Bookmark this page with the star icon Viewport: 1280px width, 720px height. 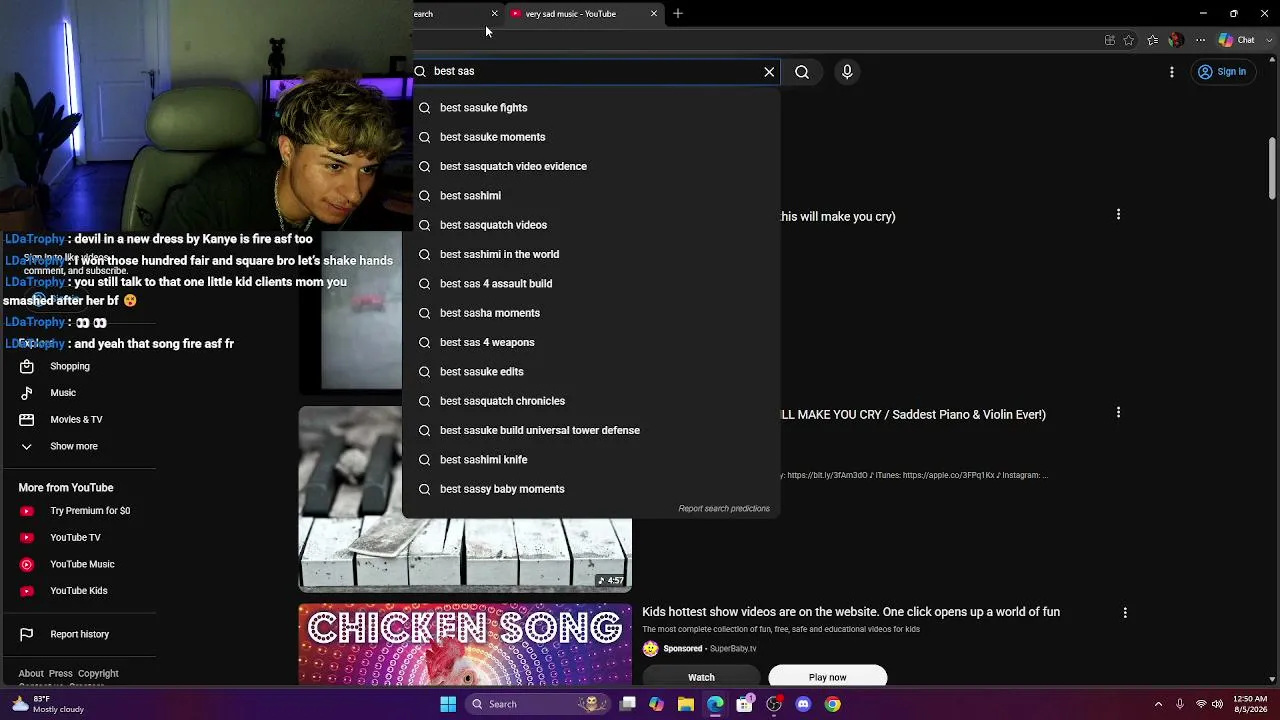pos(1129,40)
